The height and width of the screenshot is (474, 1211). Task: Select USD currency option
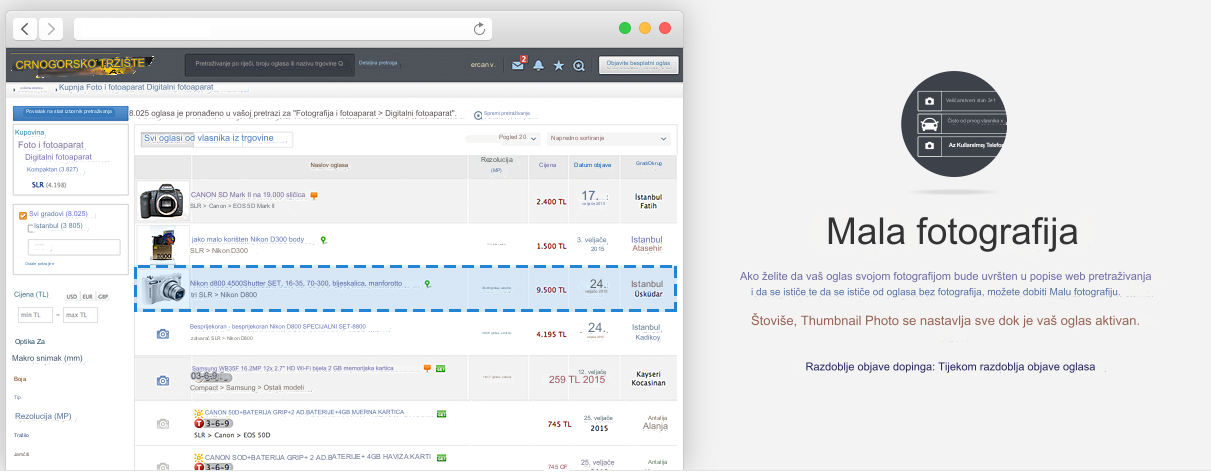(72, 296)
